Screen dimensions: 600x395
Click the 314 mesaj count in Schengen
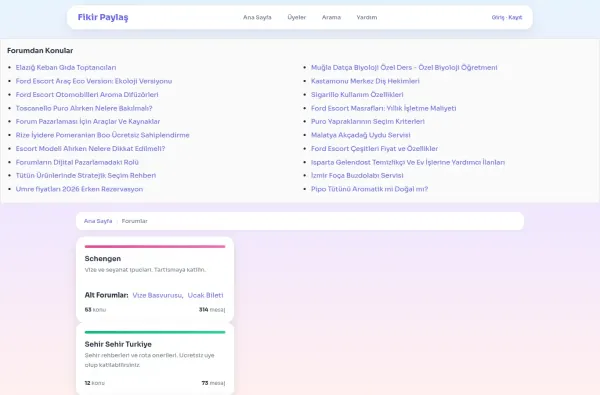(212, 310)
